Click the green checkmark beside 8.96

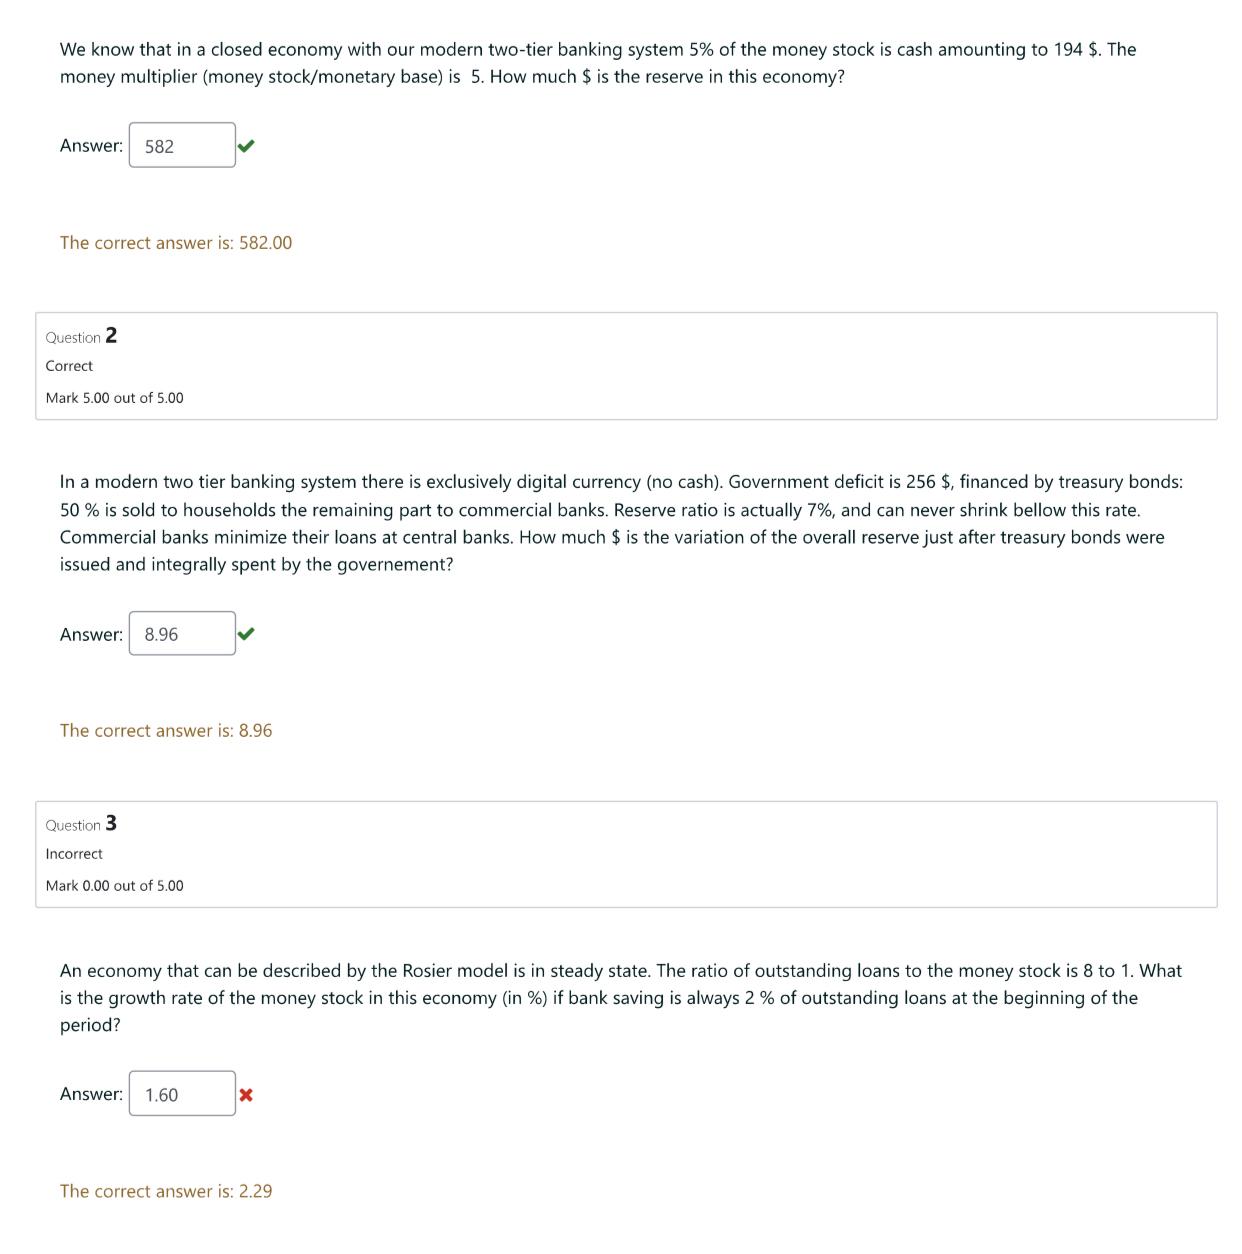(x=246, y=634)
